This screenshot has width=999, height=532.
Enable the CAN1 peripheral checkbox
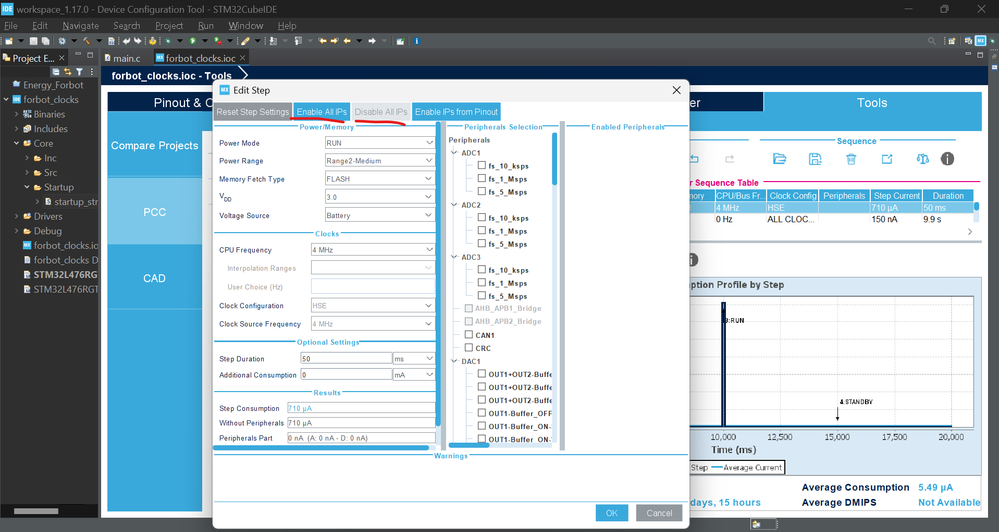[469, 334]
